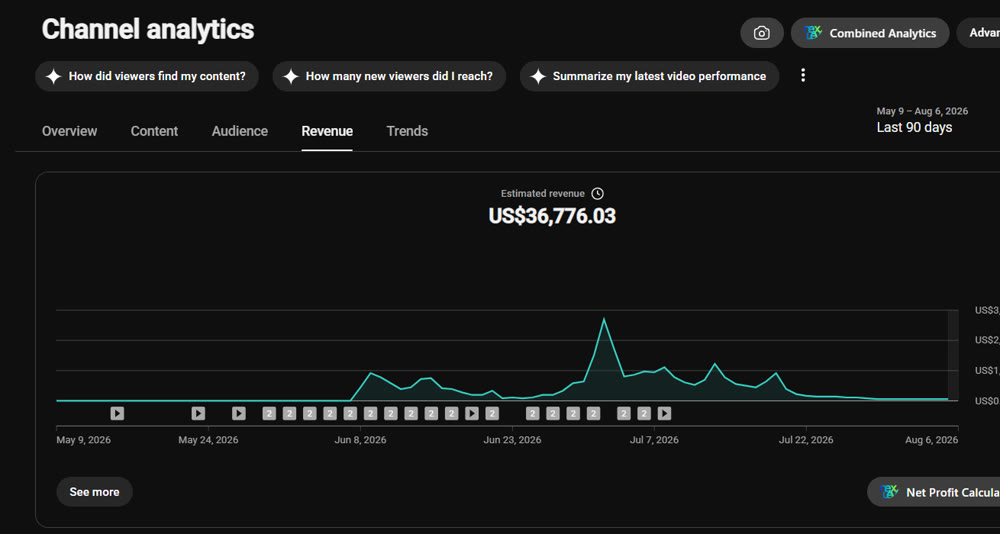Click 'See more' under the chart
1000x534 pixels.
(x=94, y=492)
